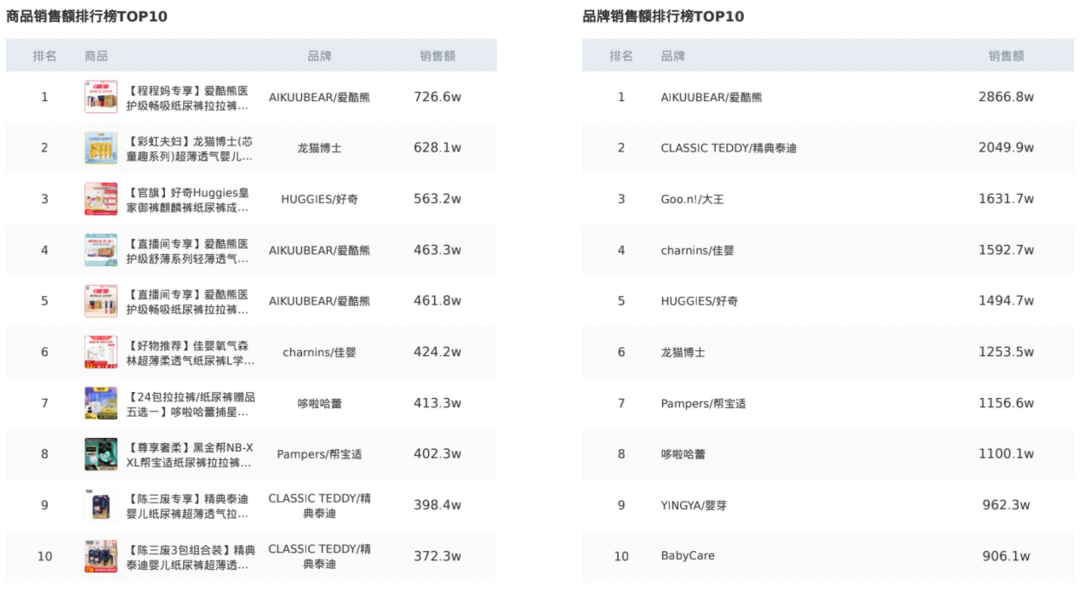1080x591 pixels.
Task: Click the 销售额 column header in product table
Action: tap(437, 56)
